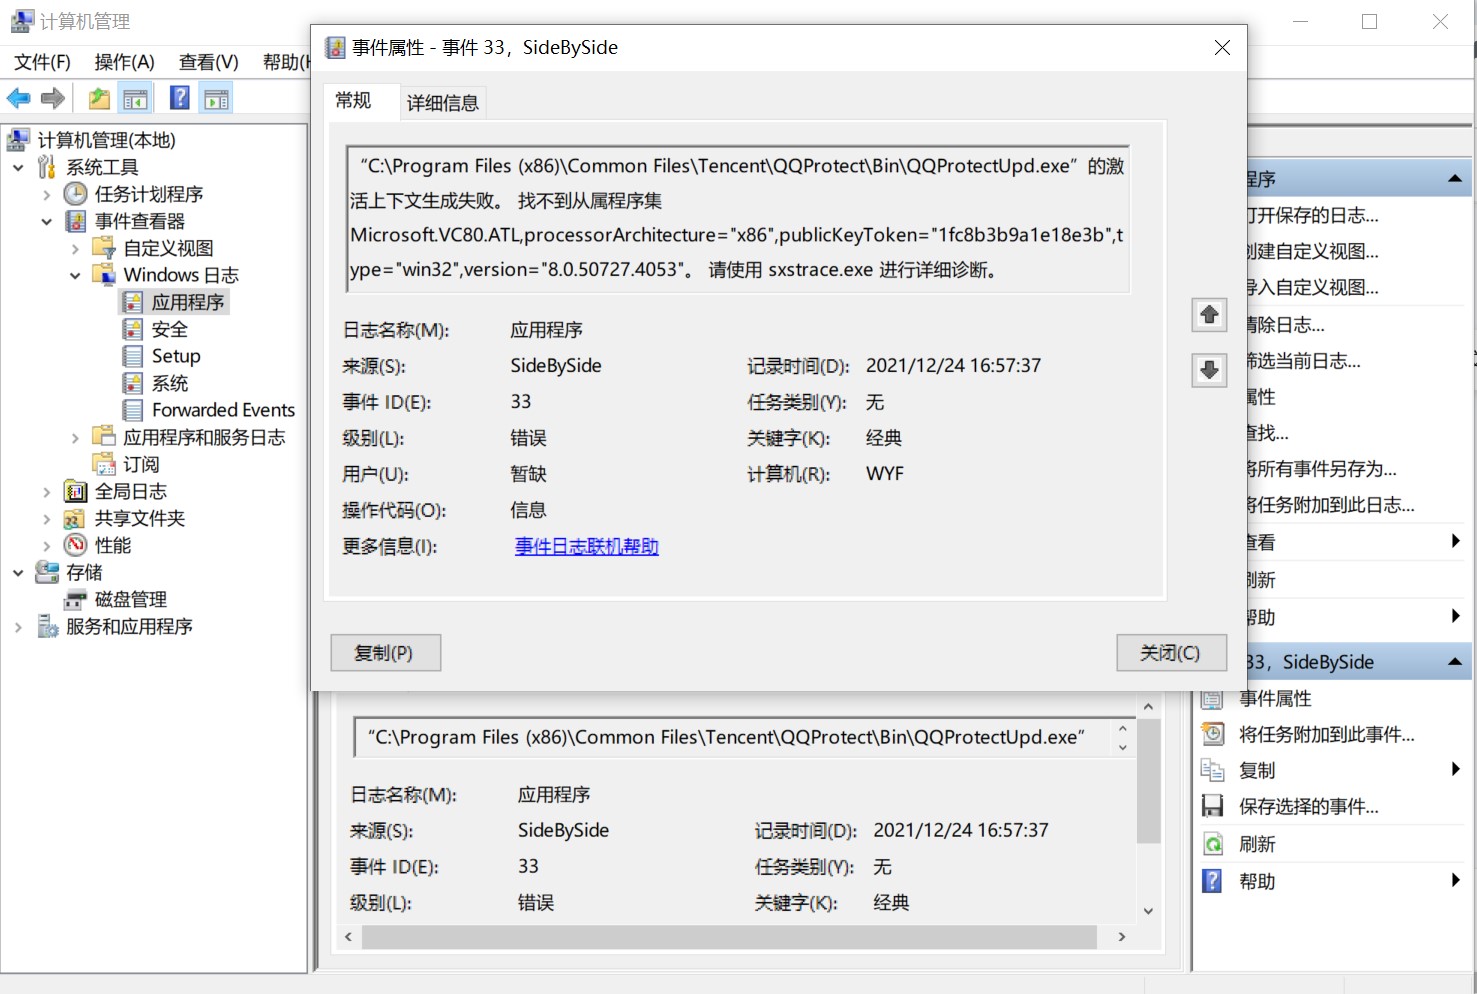Click the down arrow to view next event

(x=1209, y=371)
